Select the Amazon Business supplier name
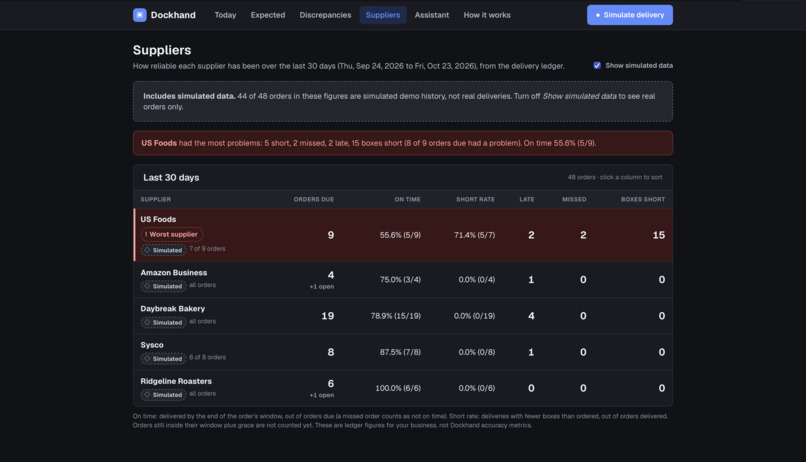Screen dimensions: 806x462 [174, 273]
